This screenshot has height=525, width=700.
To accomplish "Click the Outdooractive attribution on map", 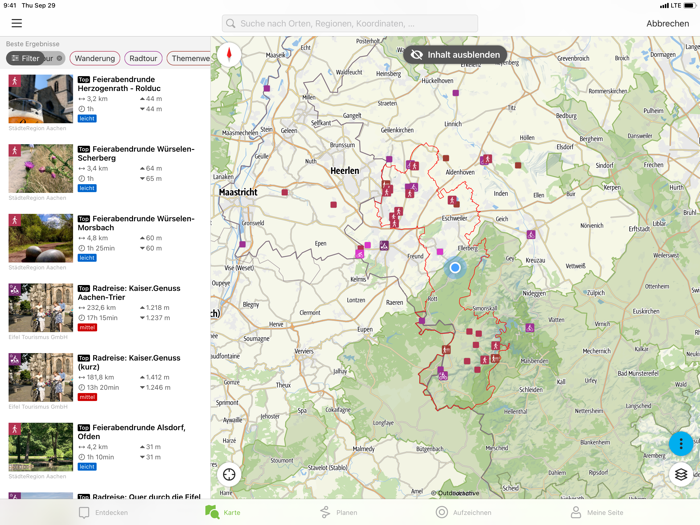I will (455, 493).
